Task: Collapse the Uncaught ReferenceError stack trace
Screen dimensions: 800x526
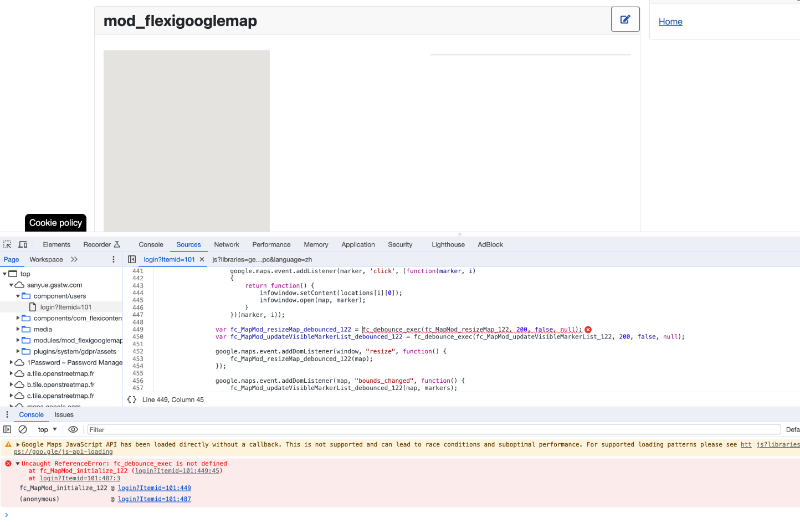Action: pyautogui.click(x=18, y=463)
